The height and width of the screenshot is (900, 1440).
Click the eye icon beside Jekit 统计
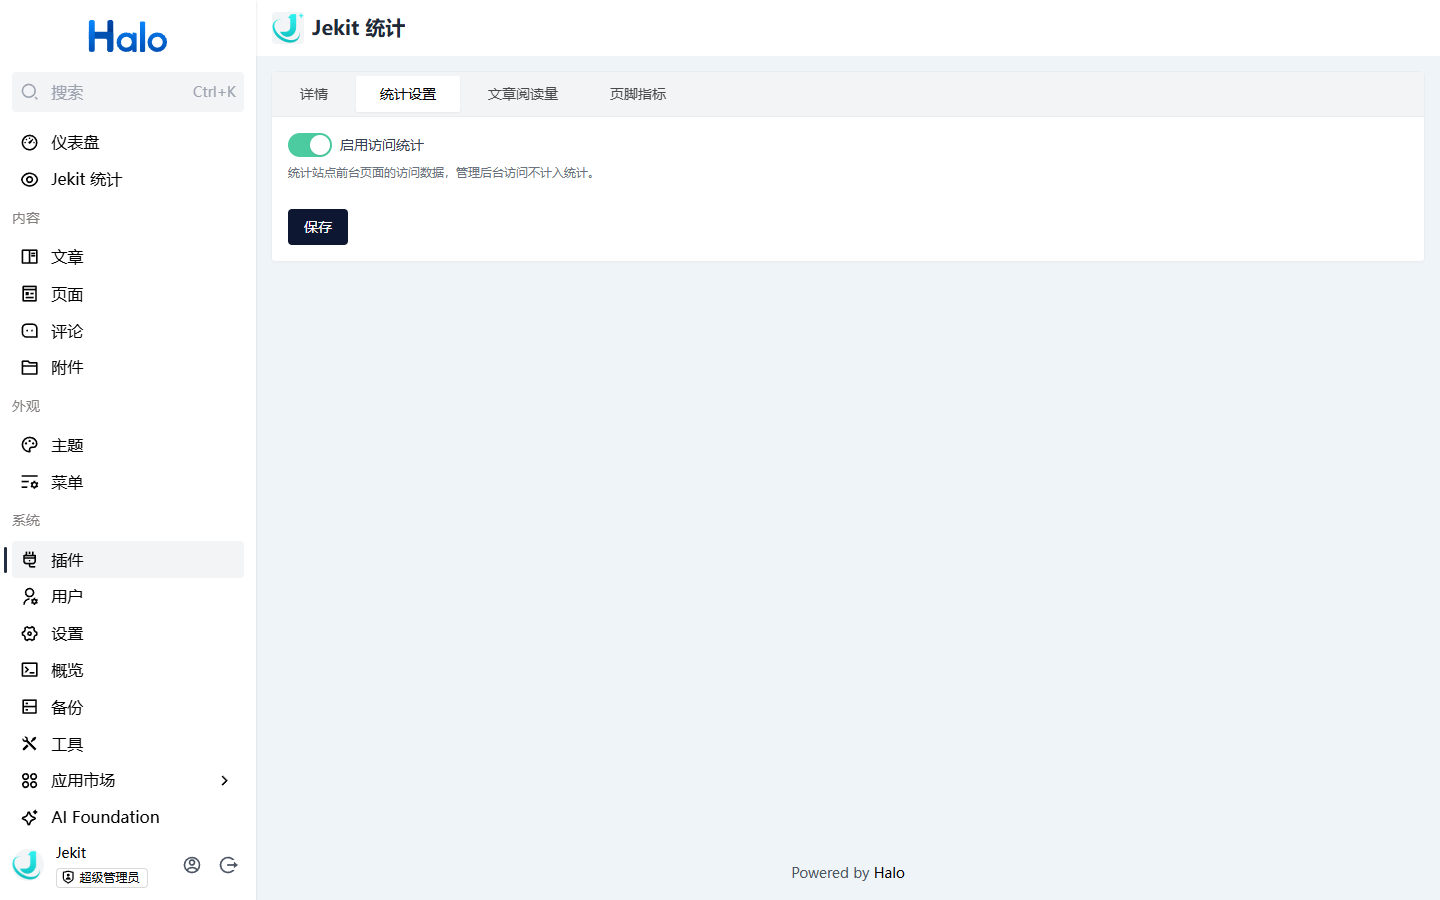30,180
